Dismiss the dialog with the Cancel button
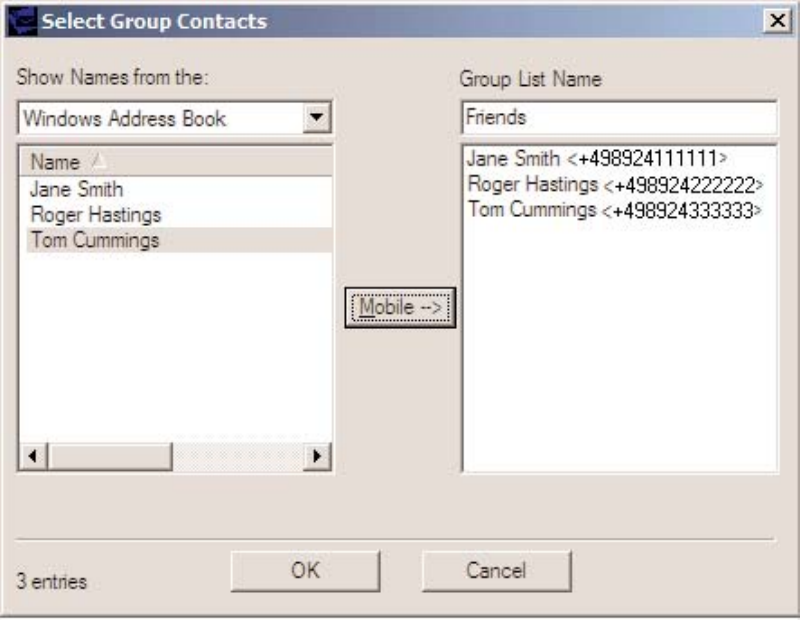Image resolution: width=800 pixels, height=620 pixels. pos(496,571)
